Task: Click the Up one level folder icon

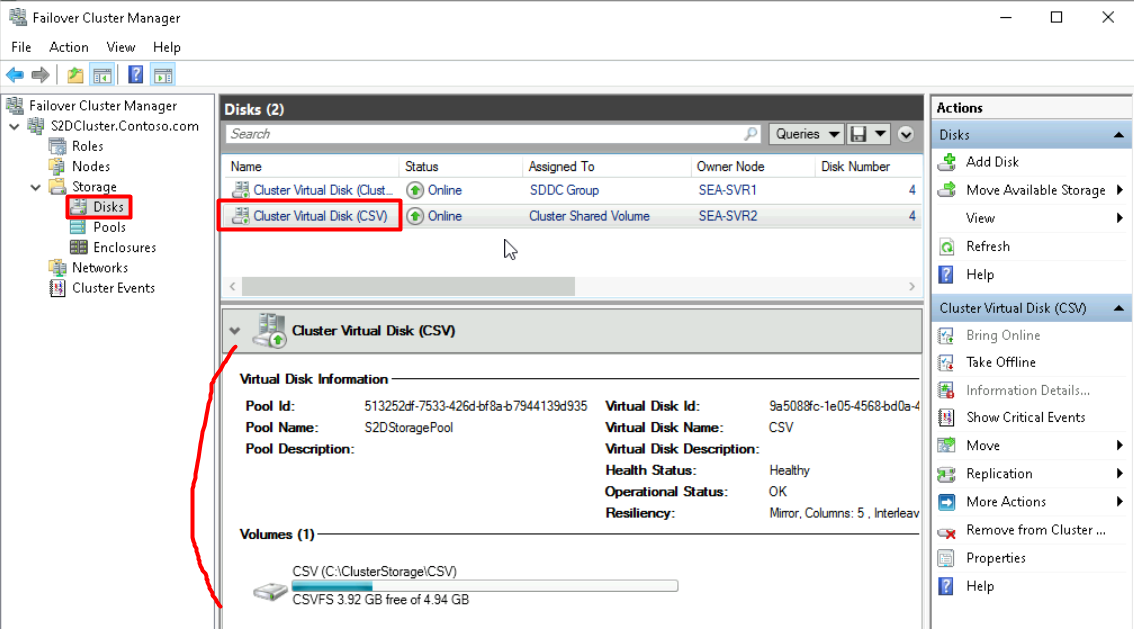Action: click(75, 74)
